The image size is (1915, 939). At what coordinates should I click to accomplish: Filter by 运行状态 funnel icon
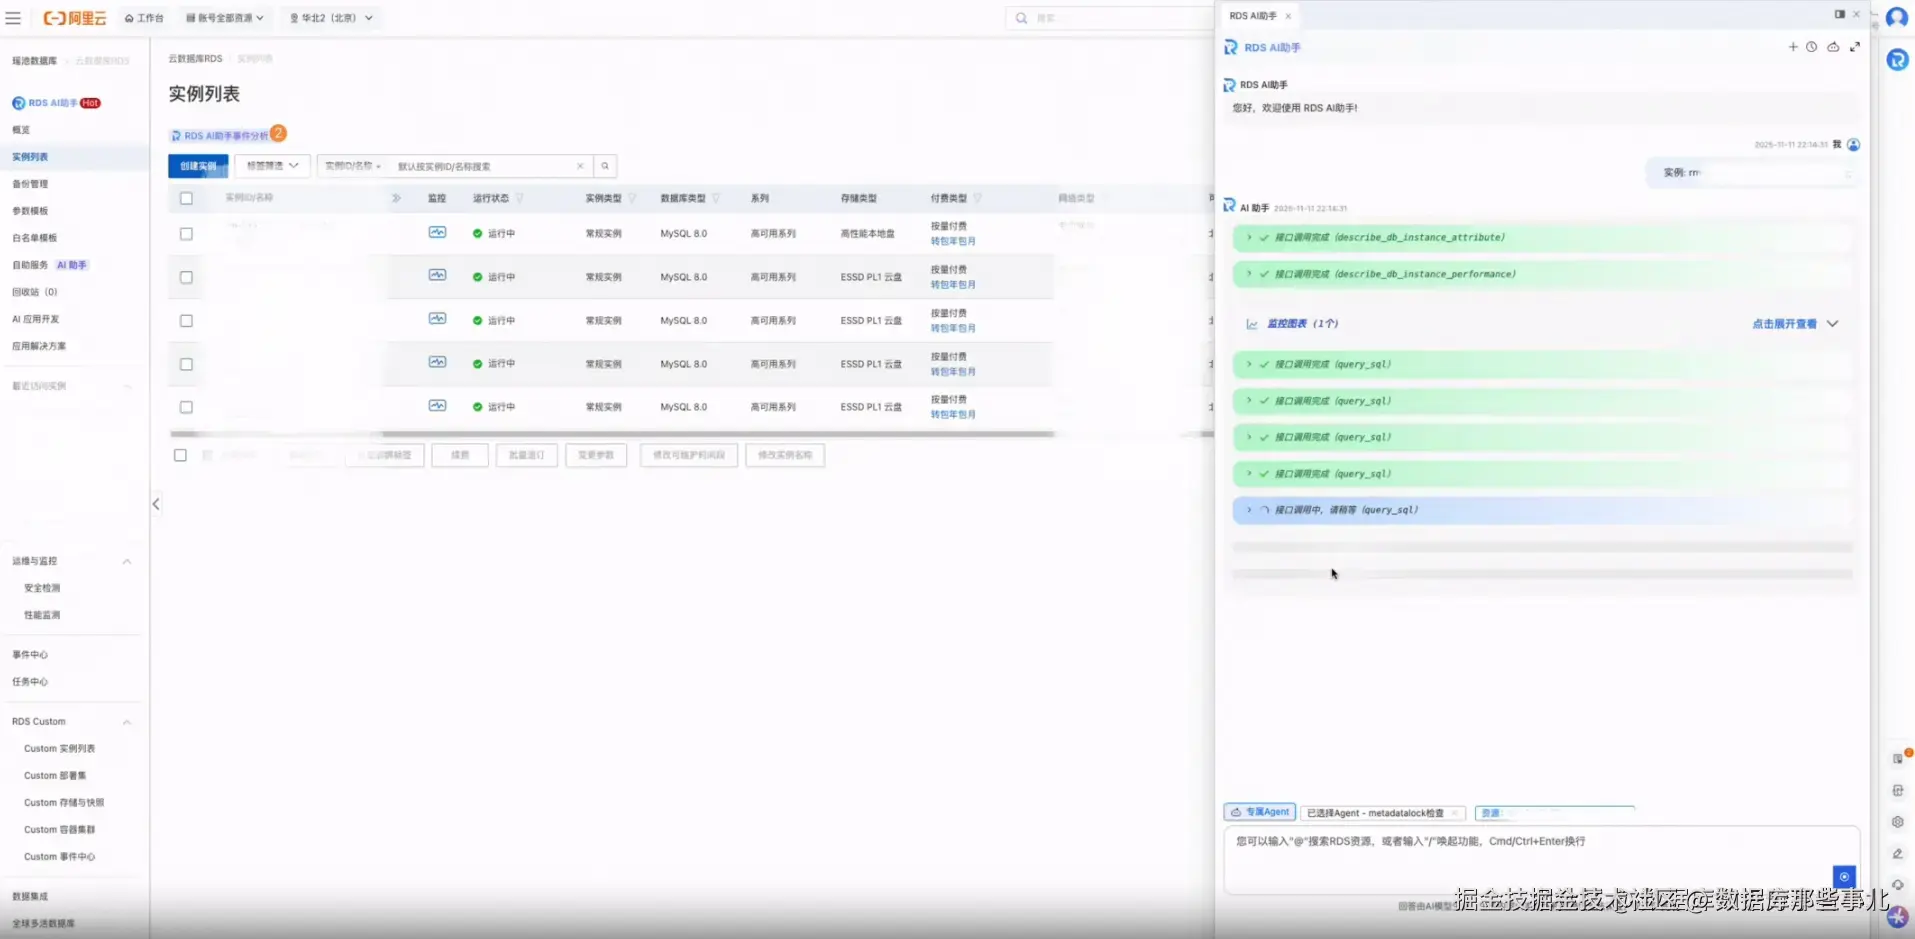pos(520,198)
